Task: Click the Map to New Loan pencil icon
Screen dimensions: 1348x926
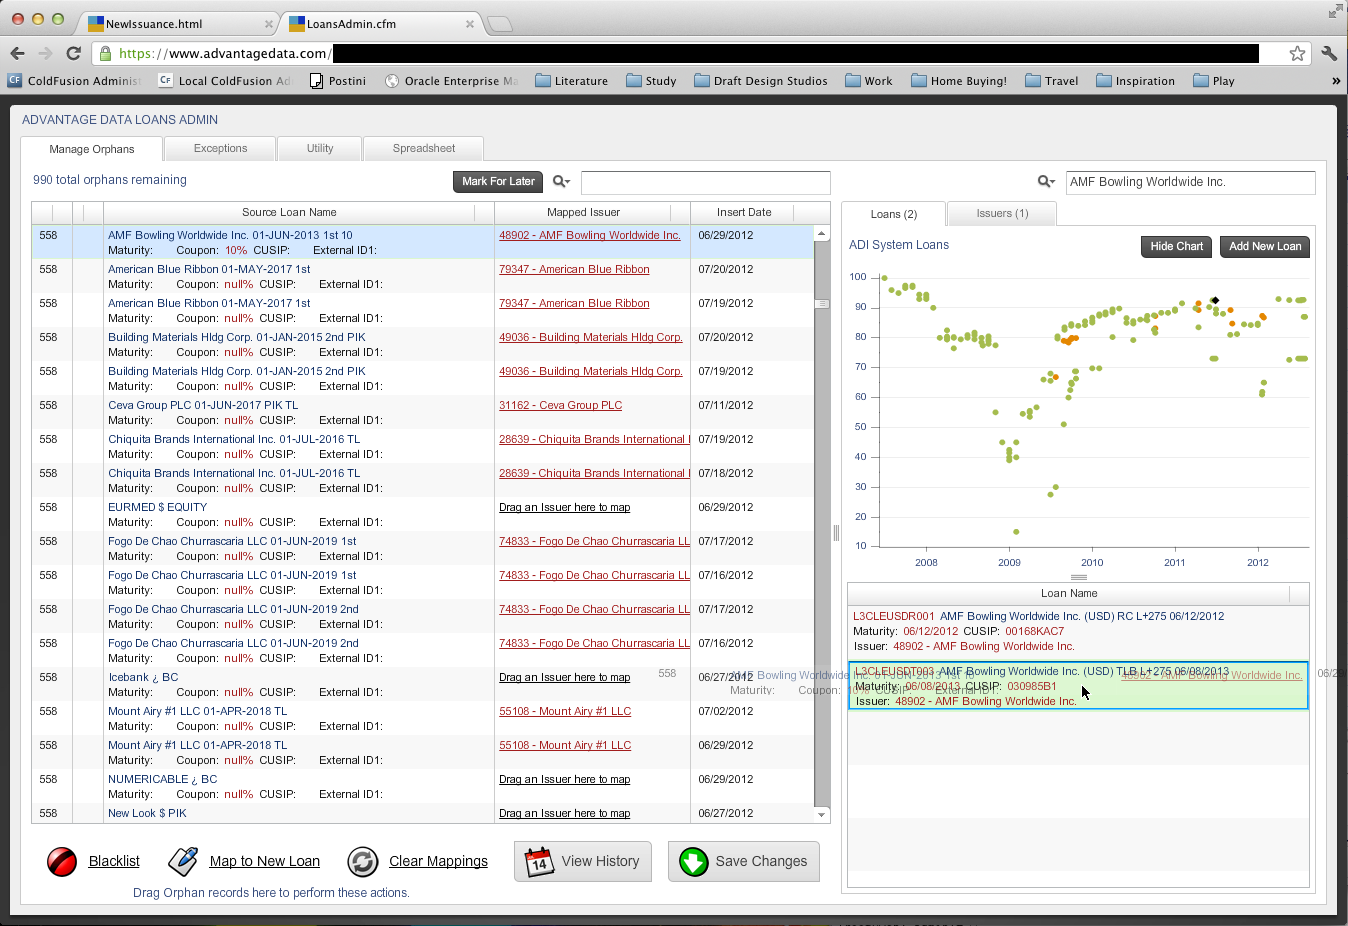Action: 183,861
